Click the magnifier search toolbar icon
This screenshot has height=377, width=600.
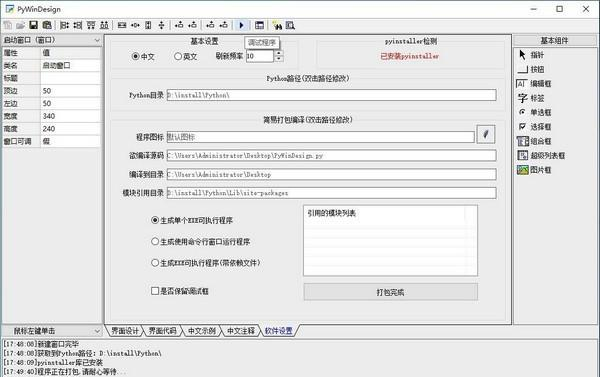tap(290, 25)
